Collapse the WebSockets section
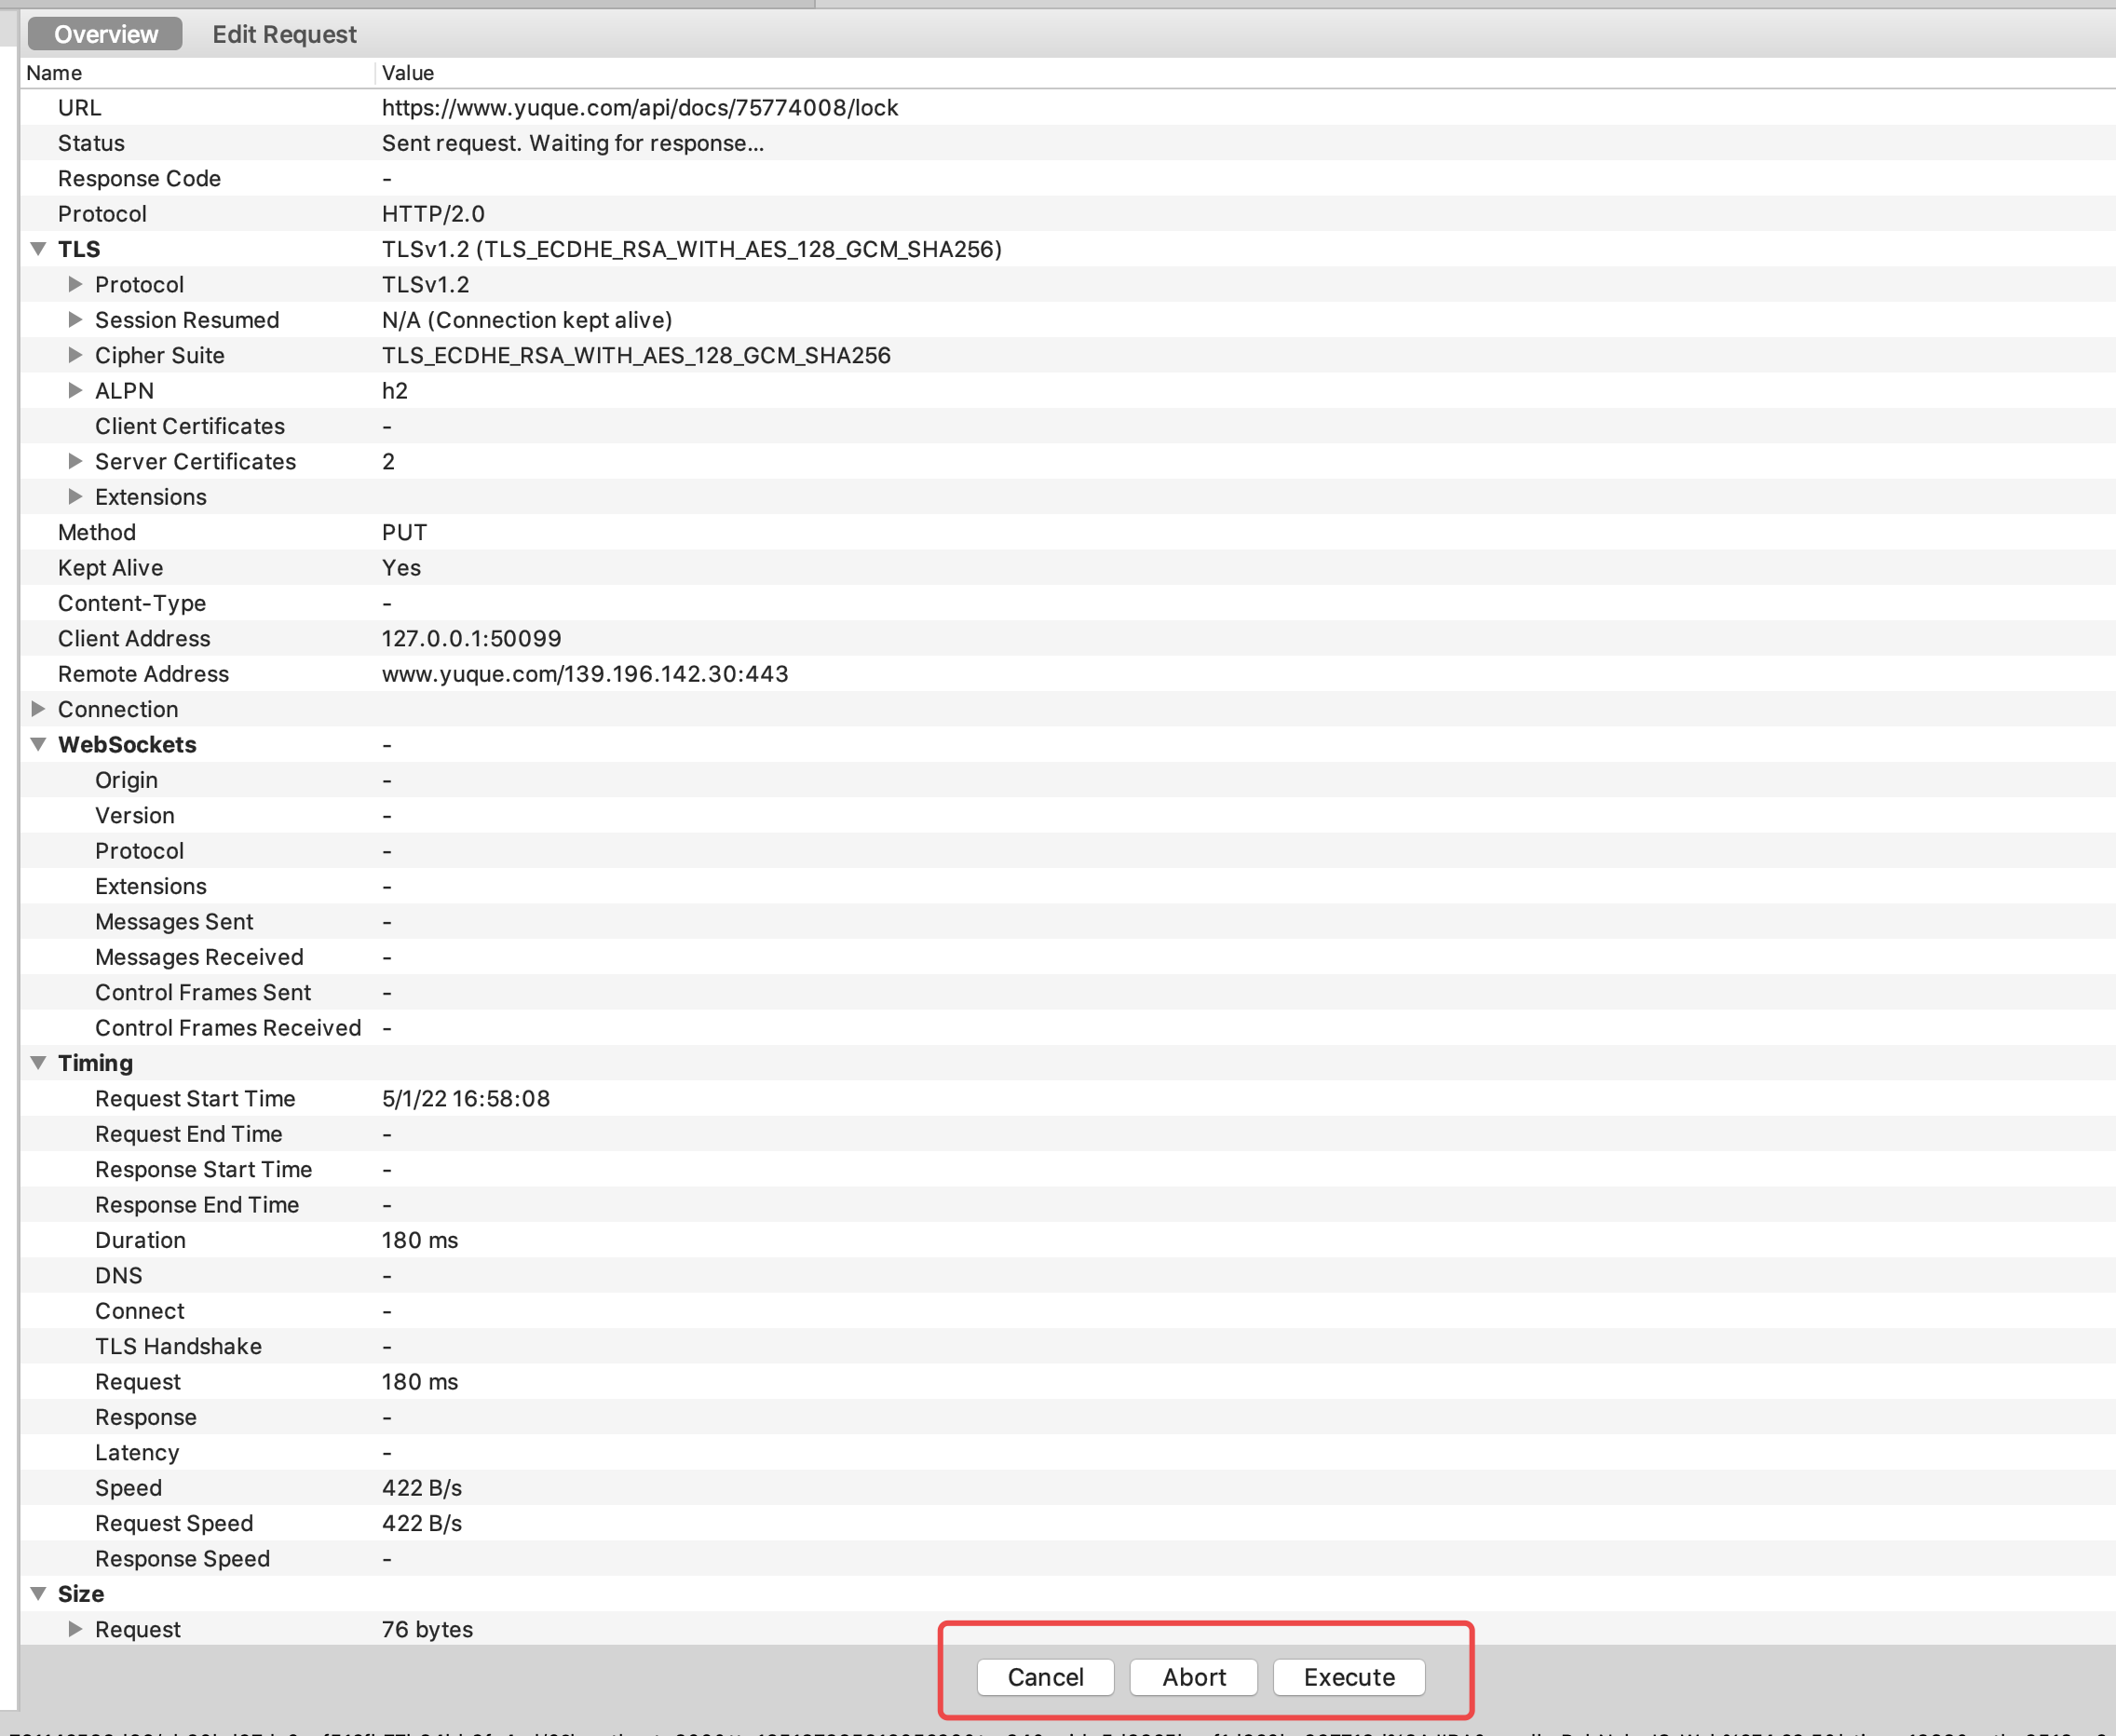The width and height of the screenshot is (2116, 1736). [38, 744]
